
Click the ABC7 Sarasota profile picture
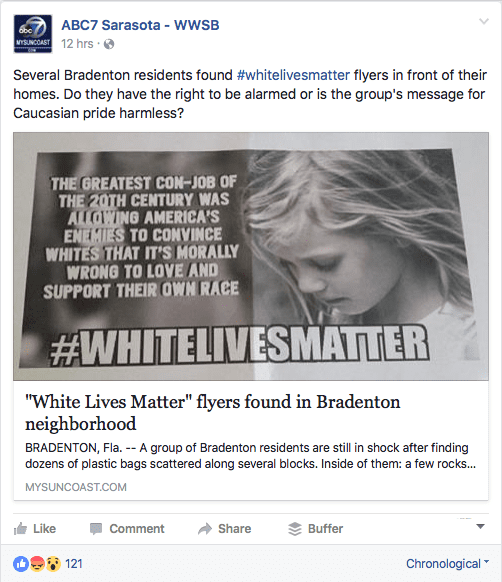click(33, 34)
